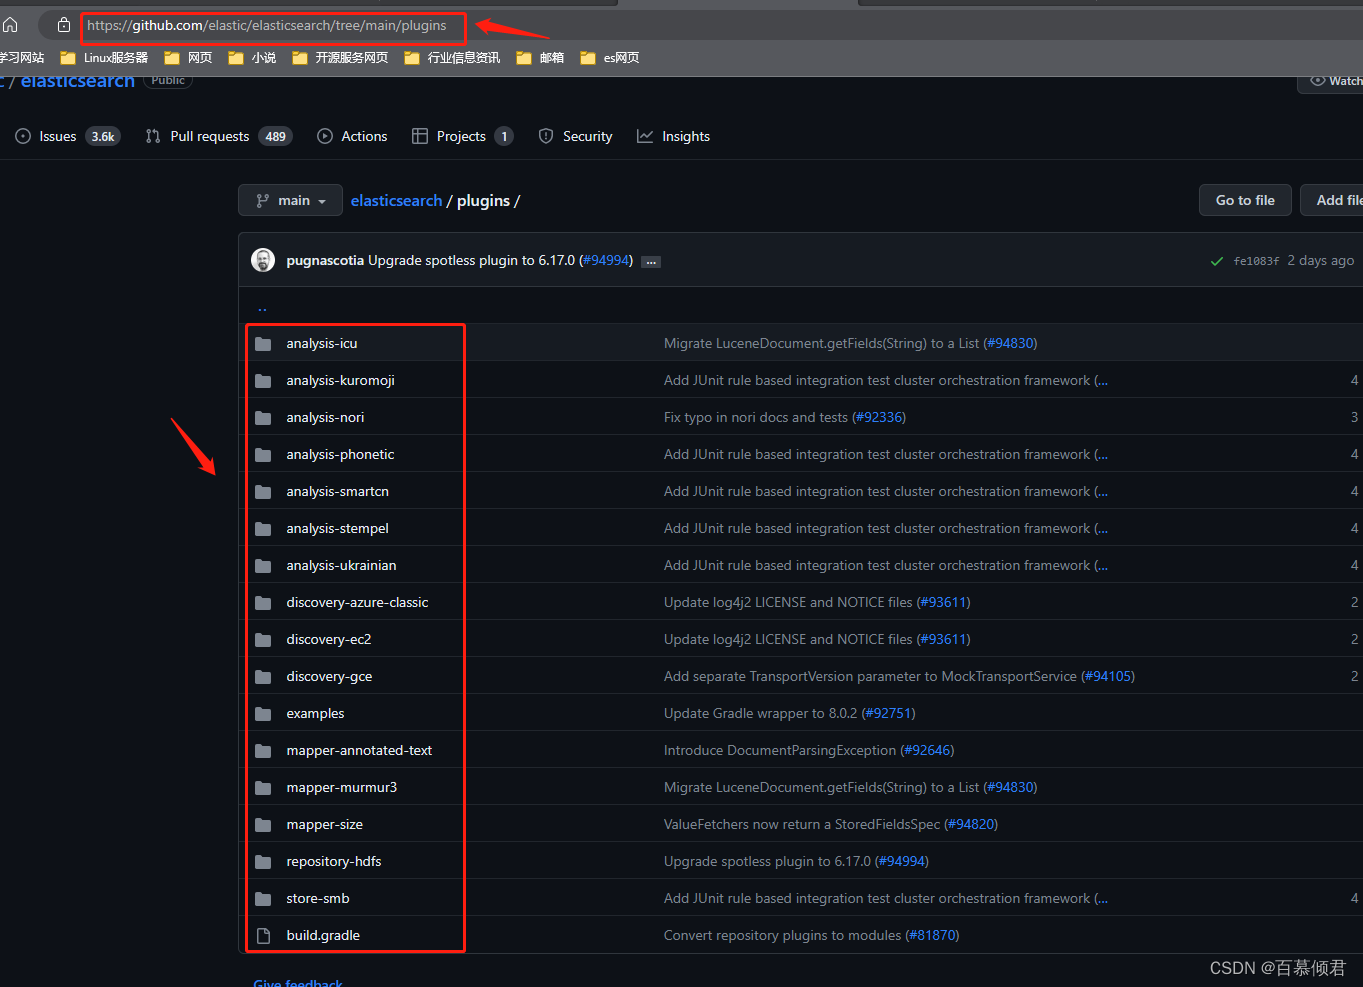The width and height of the screenshot is (1363, 987).
Task: Open the build.gradle file
Action: pos(323,935)
